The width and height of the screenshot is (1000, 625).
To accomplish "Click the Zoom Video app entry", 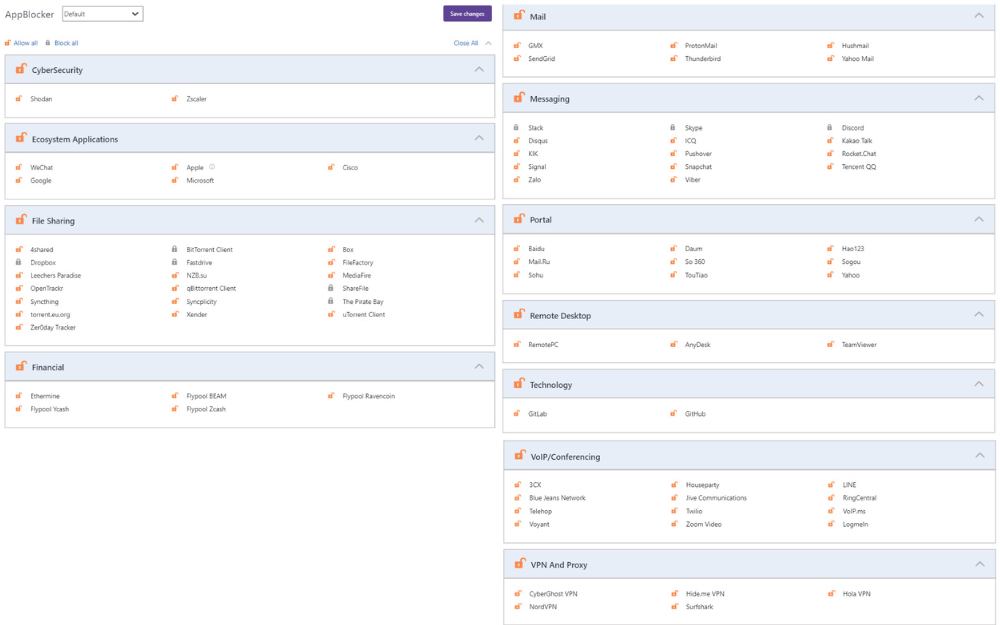I will (703, 524).
